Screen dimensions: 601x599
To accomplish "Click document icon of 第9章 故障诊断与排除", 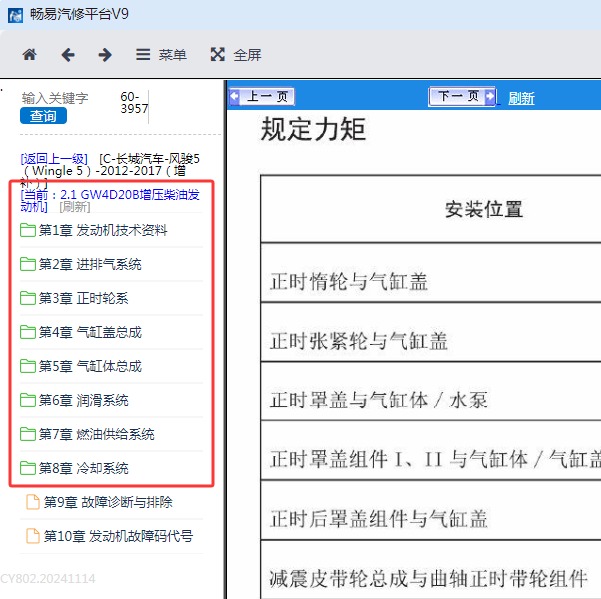I will click(33, 502).
